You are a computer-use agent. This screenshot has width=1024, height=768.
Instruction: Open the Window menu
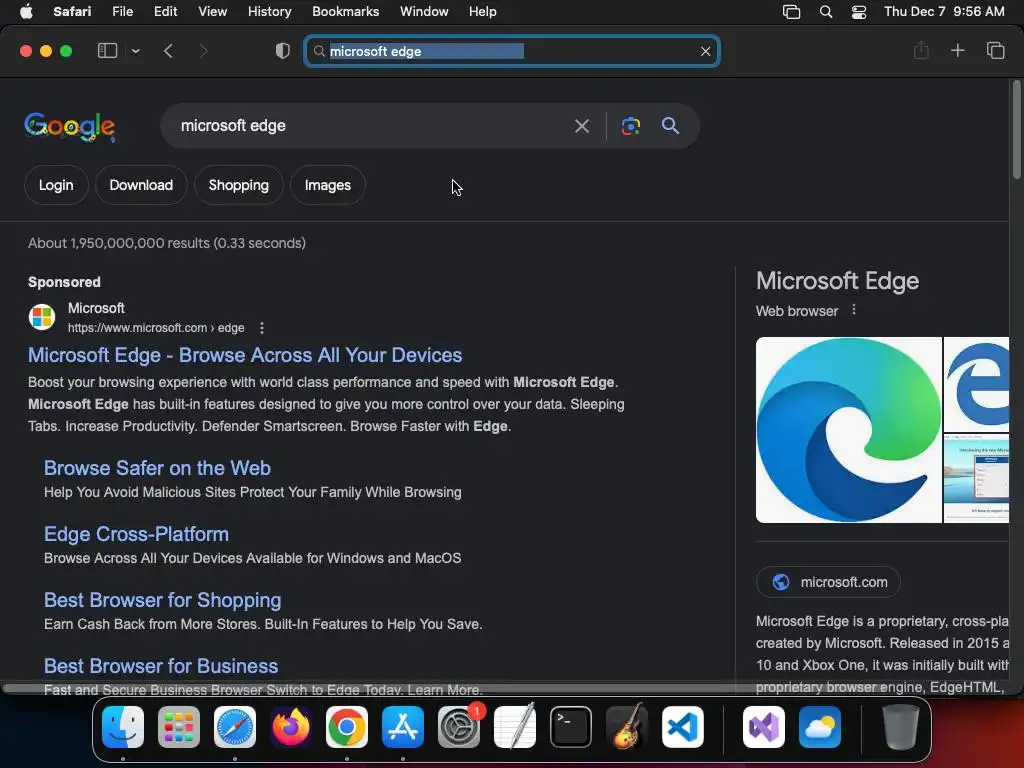(x=424, y=12)
